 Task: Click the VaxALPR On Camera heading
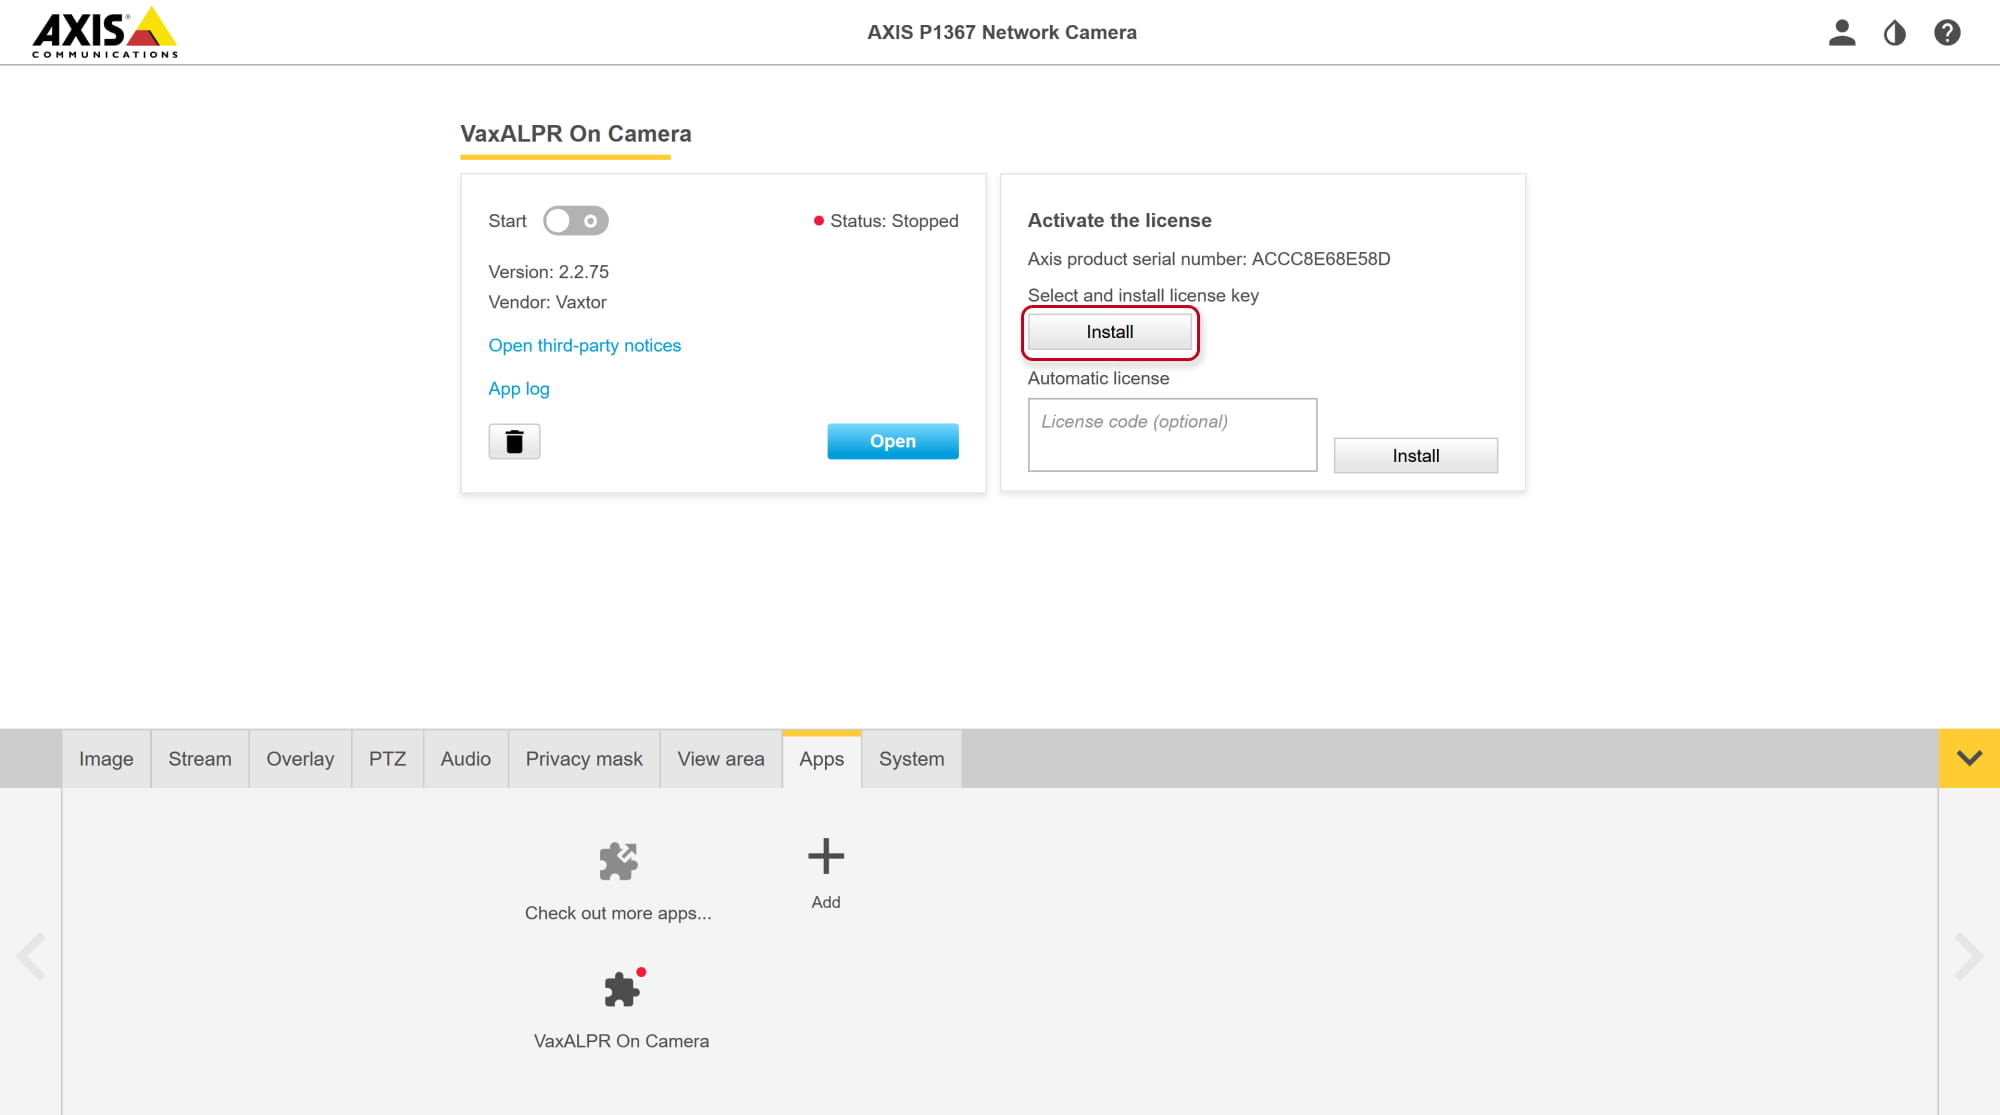(x=576, y=134)
